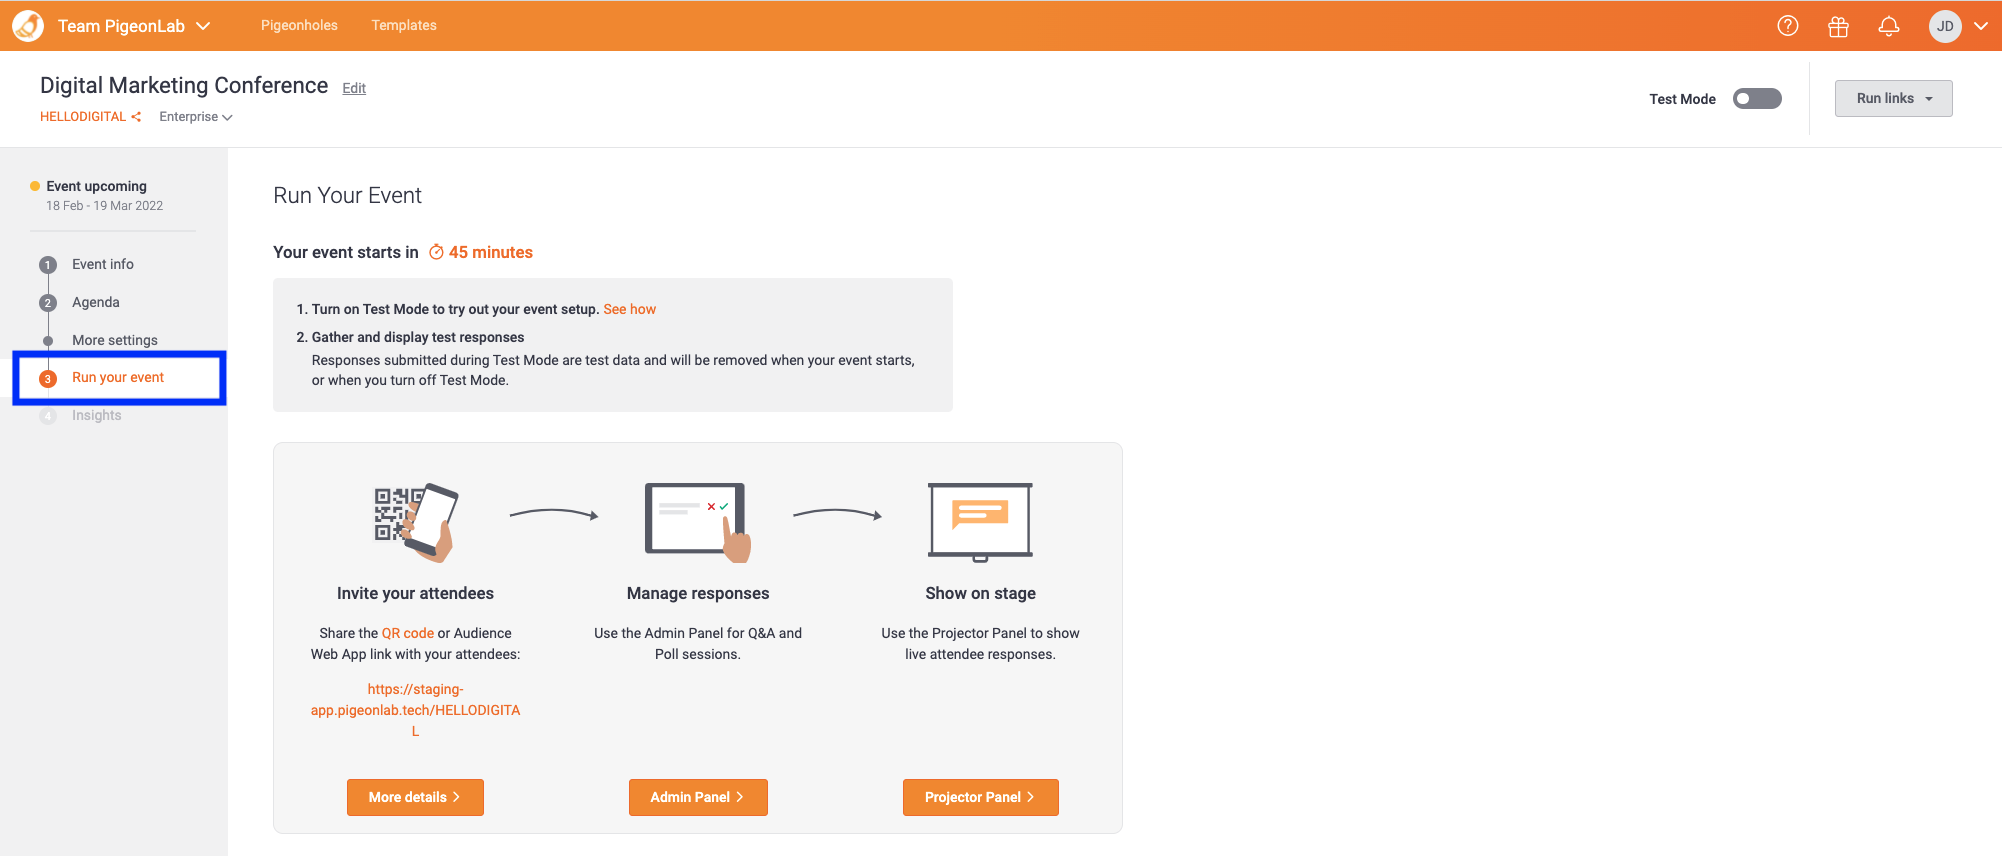The width and height of the screenshot is (2002, 856).
Task: Go to Event info step
Action: point(103,264)
